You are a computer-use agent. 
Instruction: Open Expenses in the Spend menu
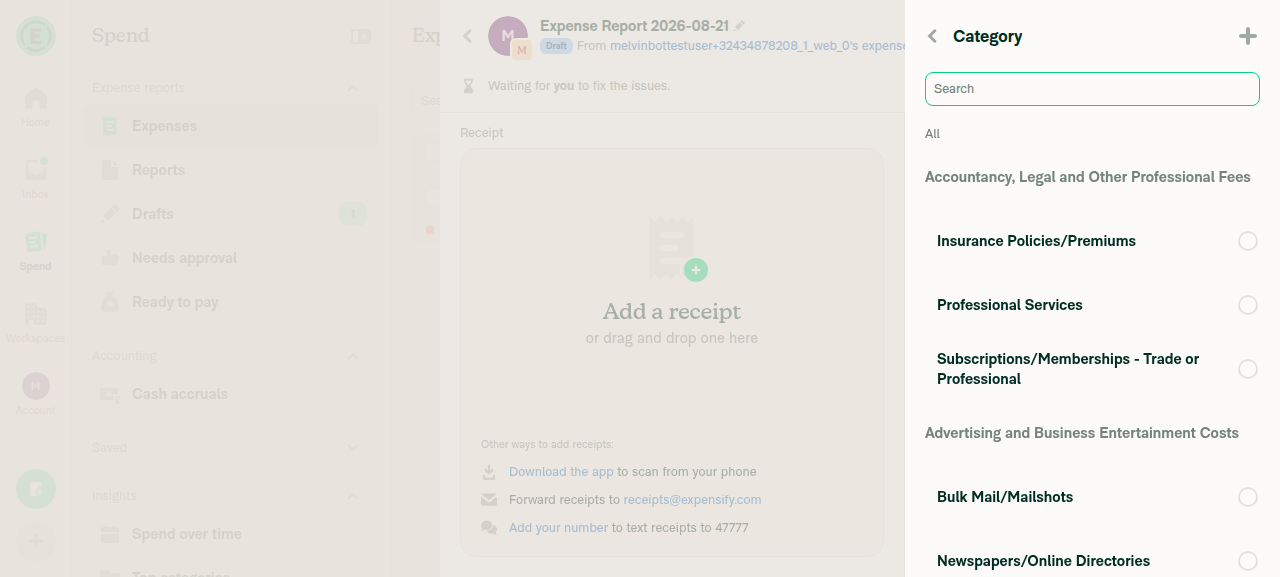coord(231,126)
